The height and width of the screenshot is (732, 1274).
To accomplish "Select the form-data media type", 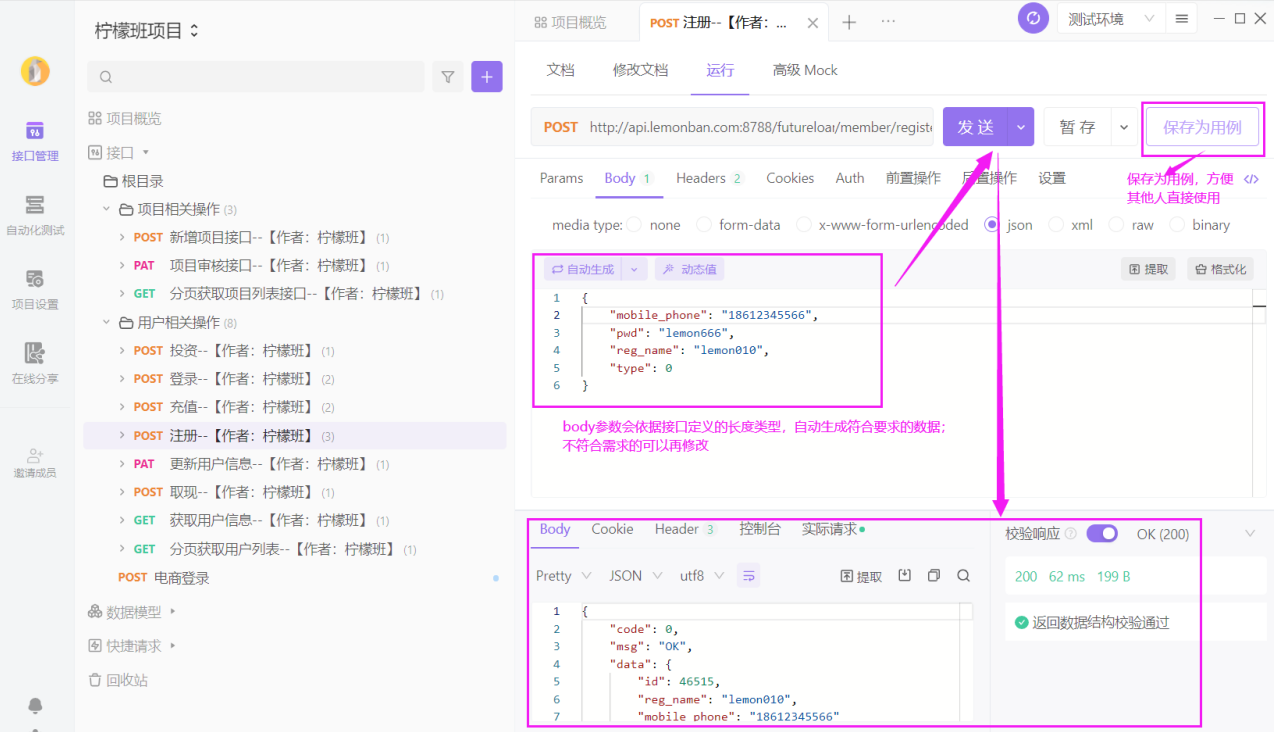I will pyautogui.click(x=704, y=225).
